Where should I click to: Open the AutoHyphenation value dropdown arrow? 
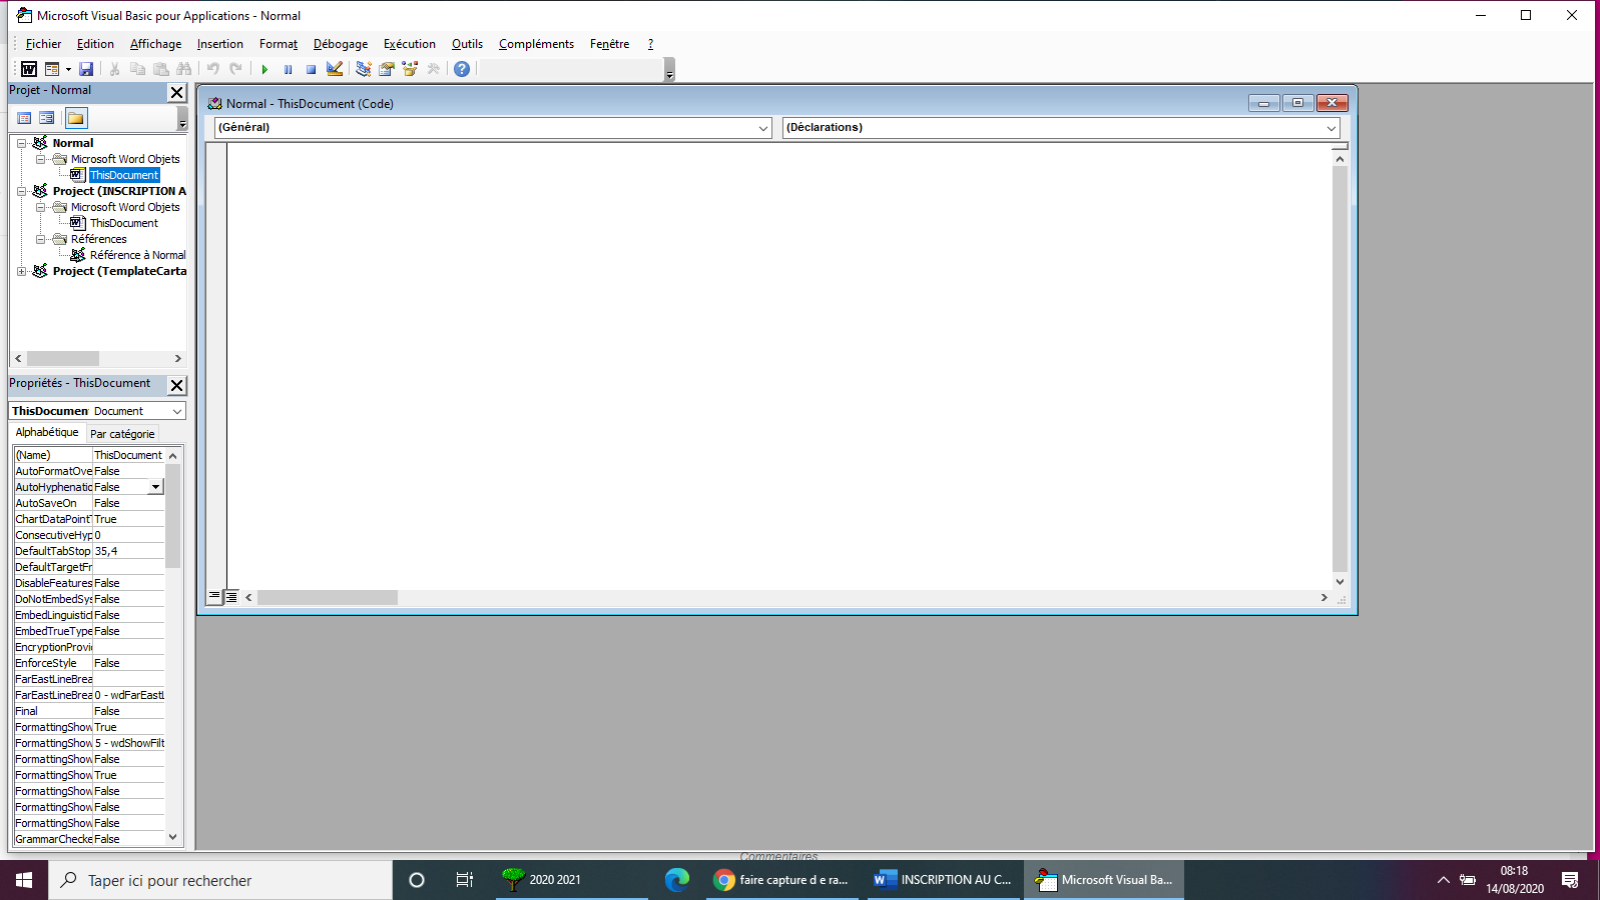pos(156,487)
